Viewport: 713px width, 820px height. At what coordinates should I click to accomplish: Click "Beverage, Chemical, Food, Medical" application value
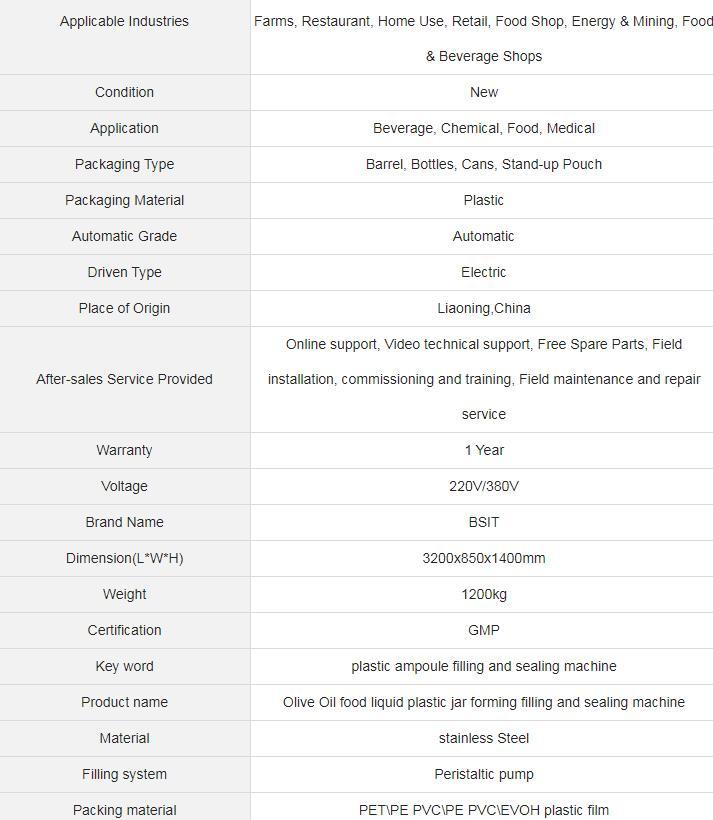483,128
